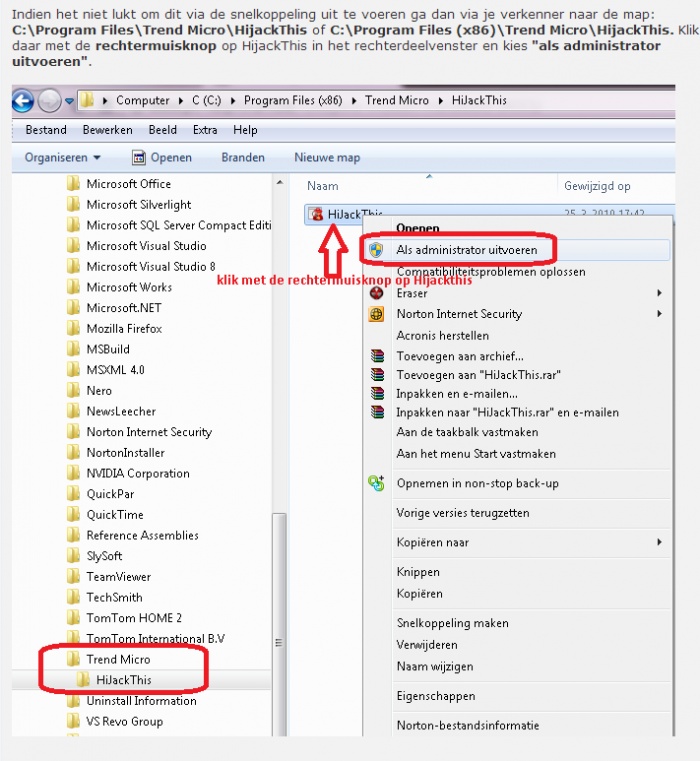Click the Back navigation arrow
This screenshot has height=761, width=700.
pyautogui.click(x=23, y=101)
